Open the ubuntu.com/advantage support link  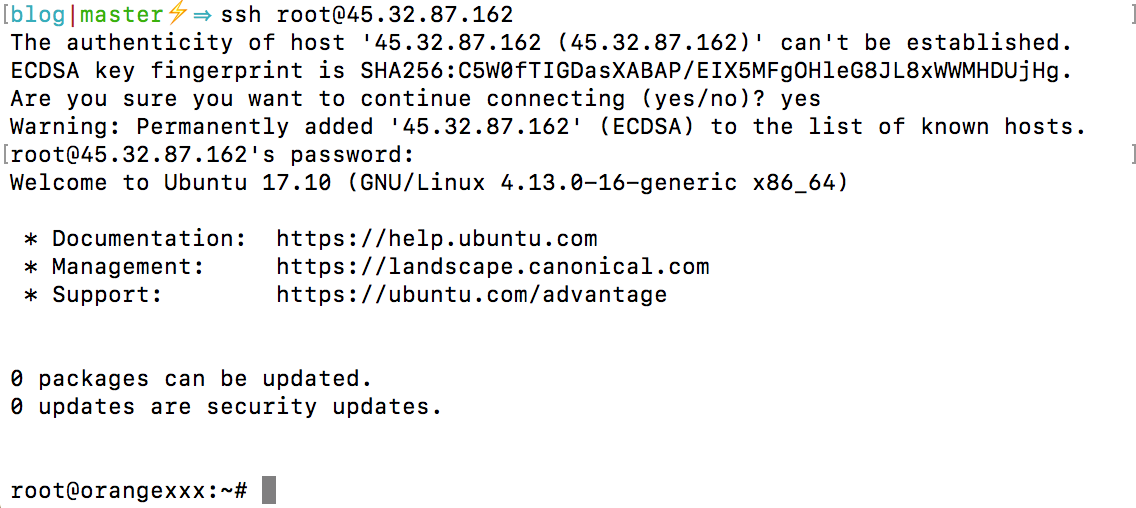click(x=472, y=295)
